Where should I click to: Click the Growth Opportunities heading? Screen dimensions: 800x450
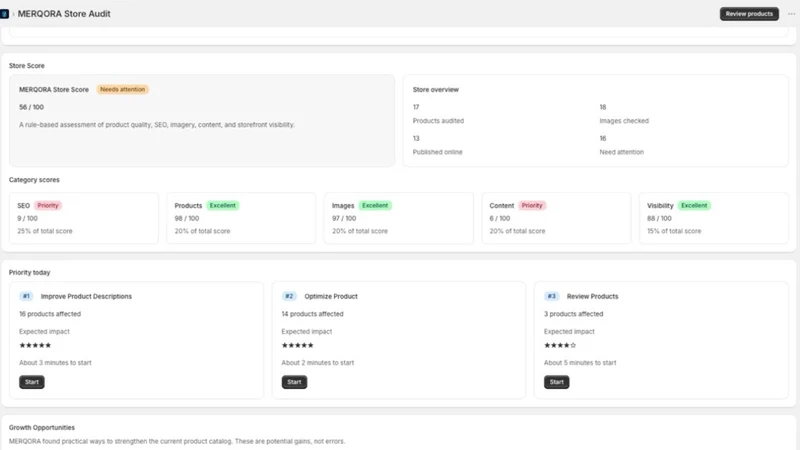[42, 428]
